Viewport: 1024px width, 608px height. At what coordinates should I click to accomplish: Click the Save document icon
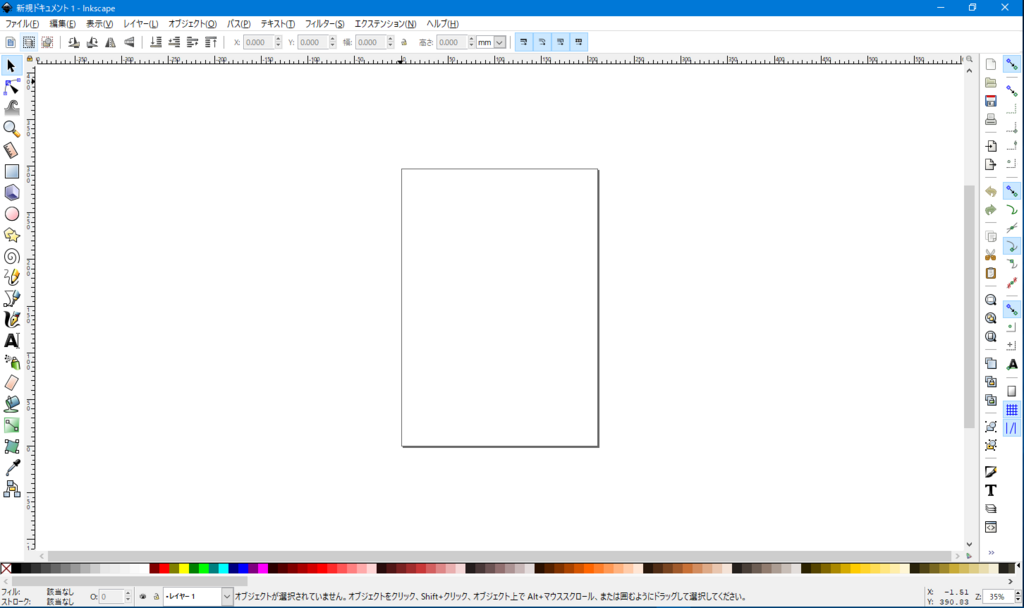(991, 101)
